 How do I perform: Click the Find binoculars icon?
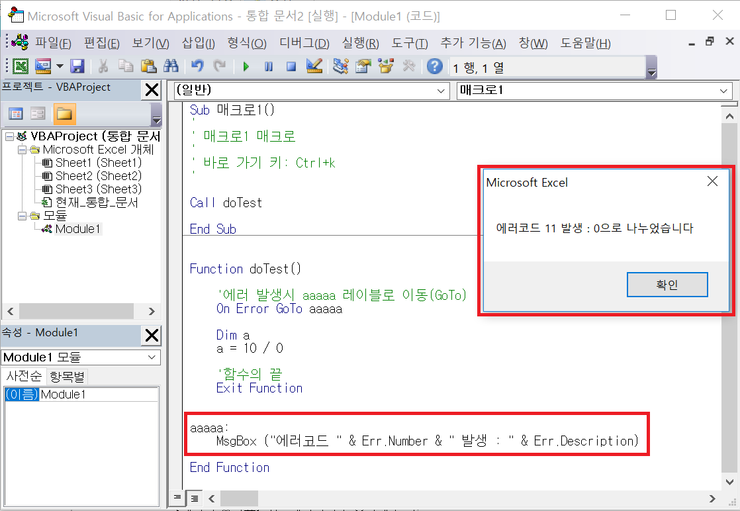pyautogui.click(x=171, y=66)
